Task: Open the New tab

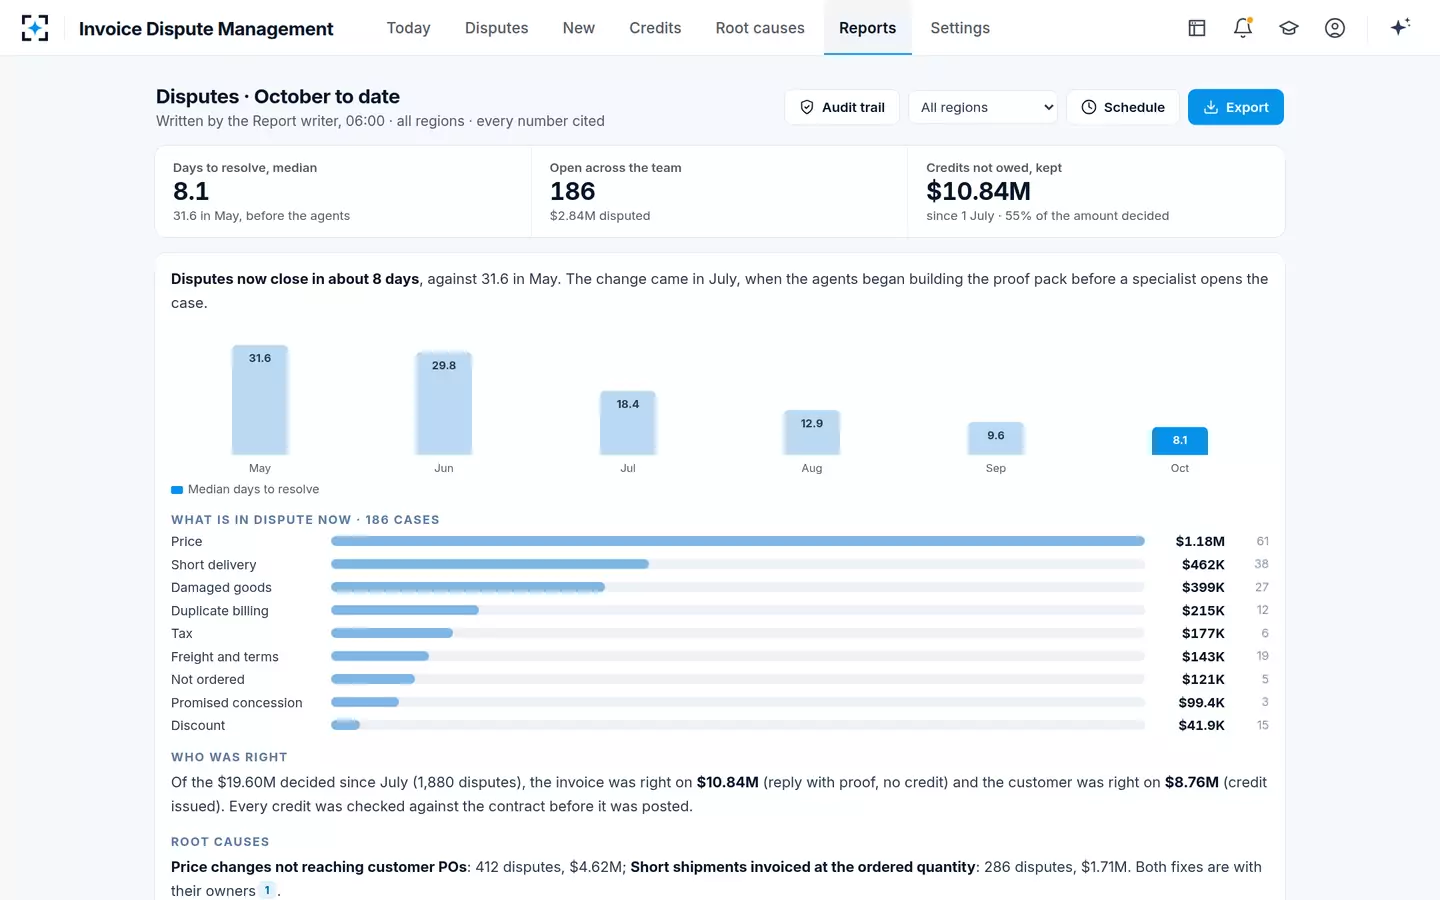Action: pyautogui.click(x=579, y=28)
